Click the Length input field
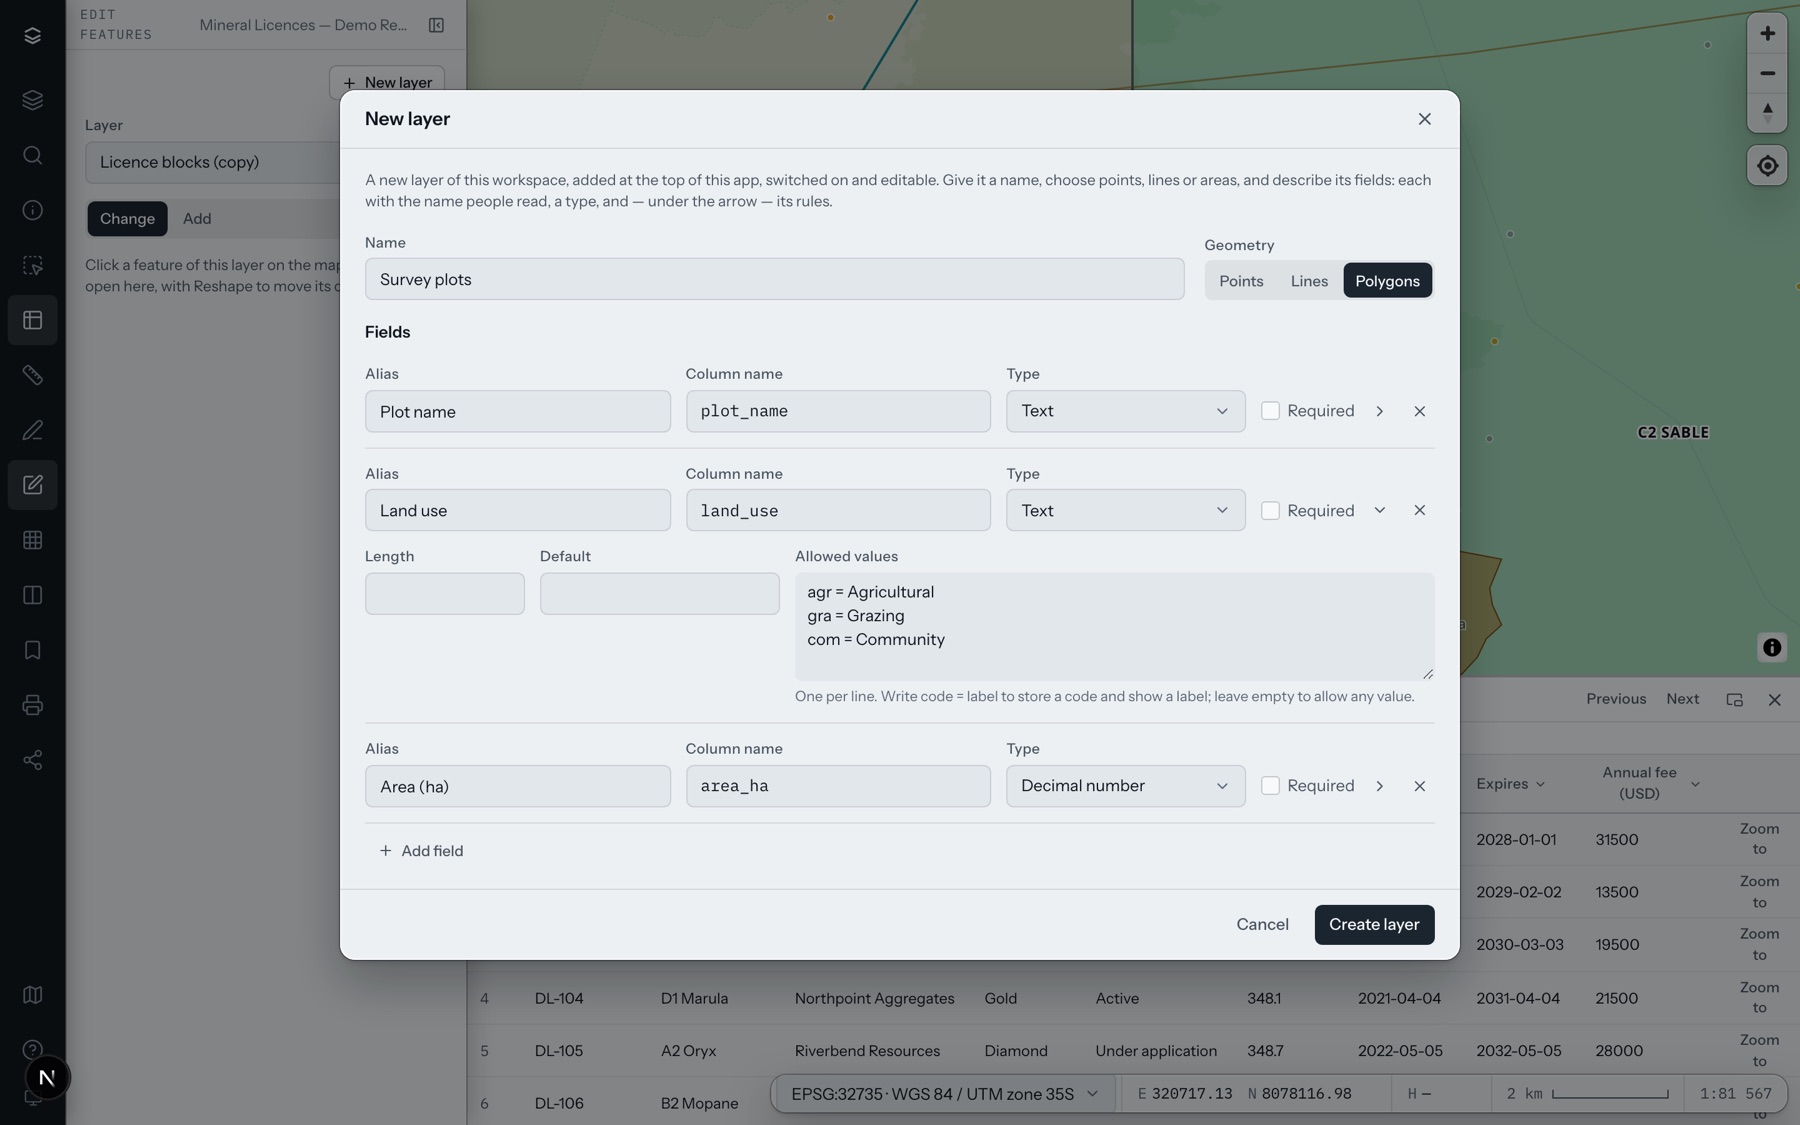Image resolution: width=1800 pixels, height=1125 pixels. pyautogui.click(x=444, y=594)
